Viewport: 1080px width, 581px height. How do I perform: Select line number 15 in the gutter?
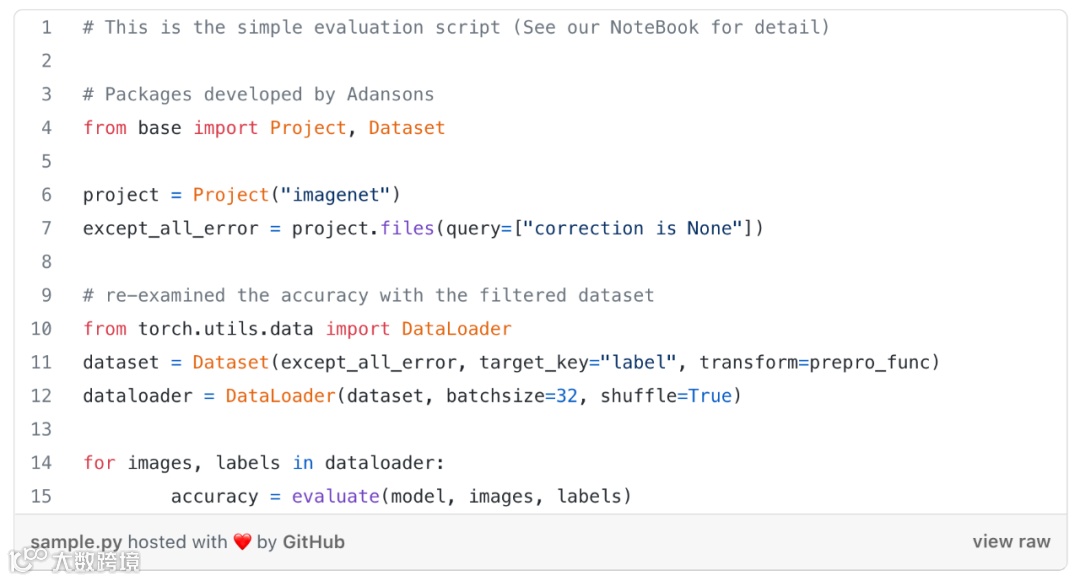pos(41,496)
